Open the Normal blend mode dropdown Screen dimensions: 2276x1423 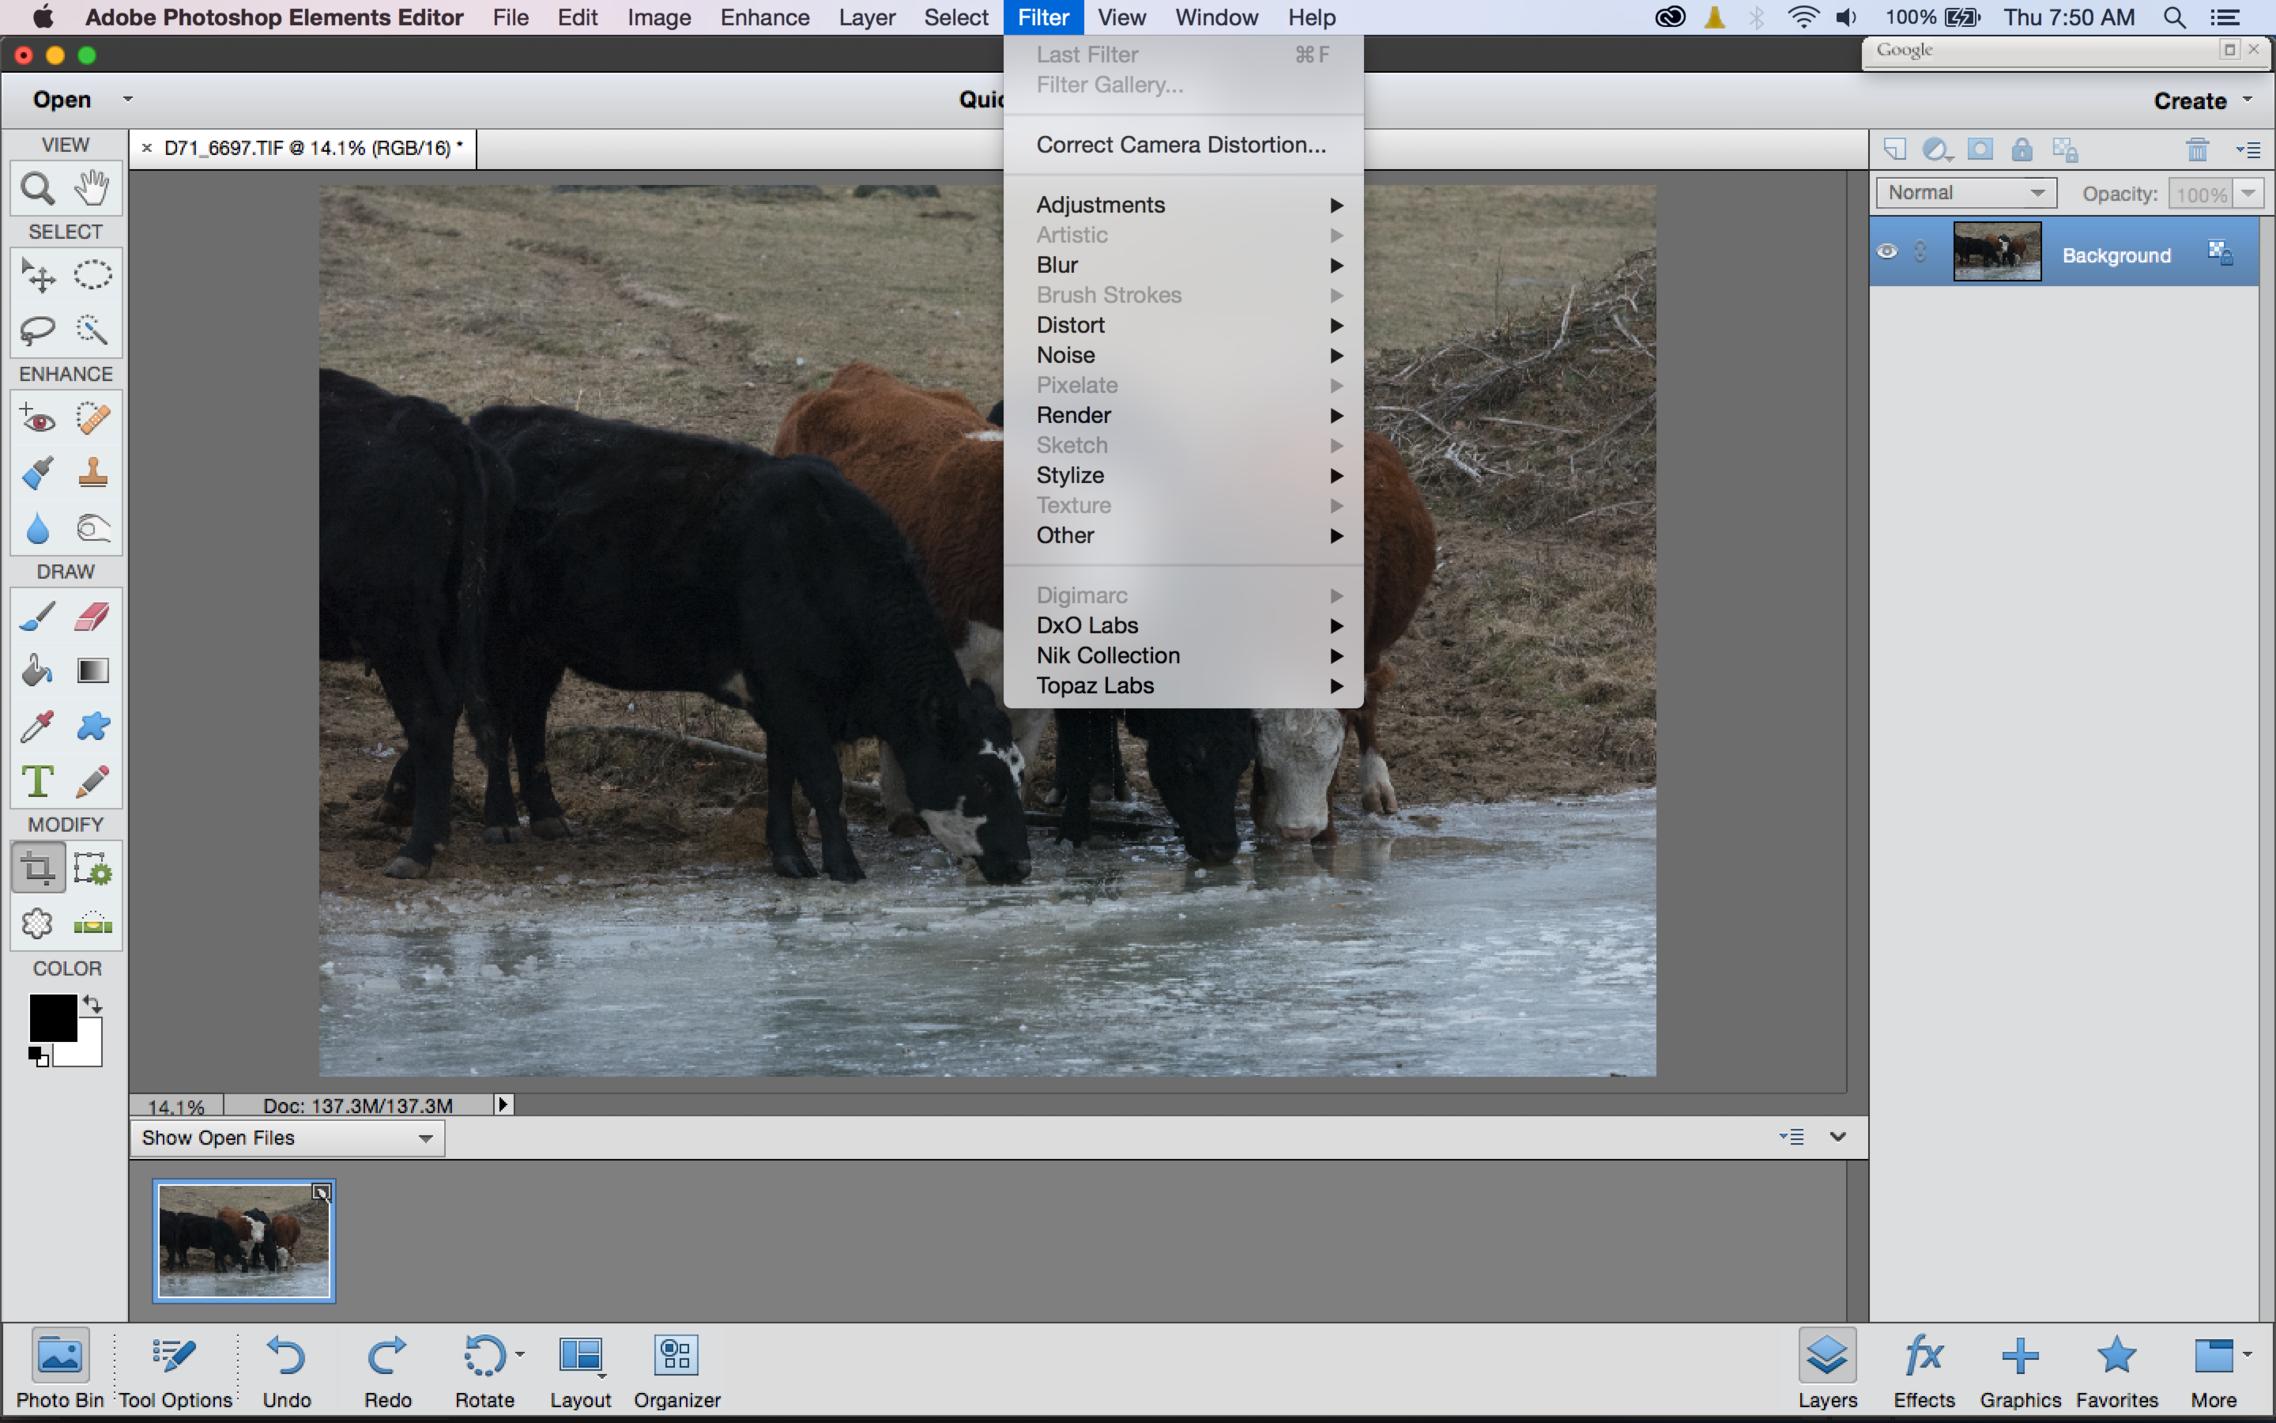pyautogui.click(x=1964, y=193)
